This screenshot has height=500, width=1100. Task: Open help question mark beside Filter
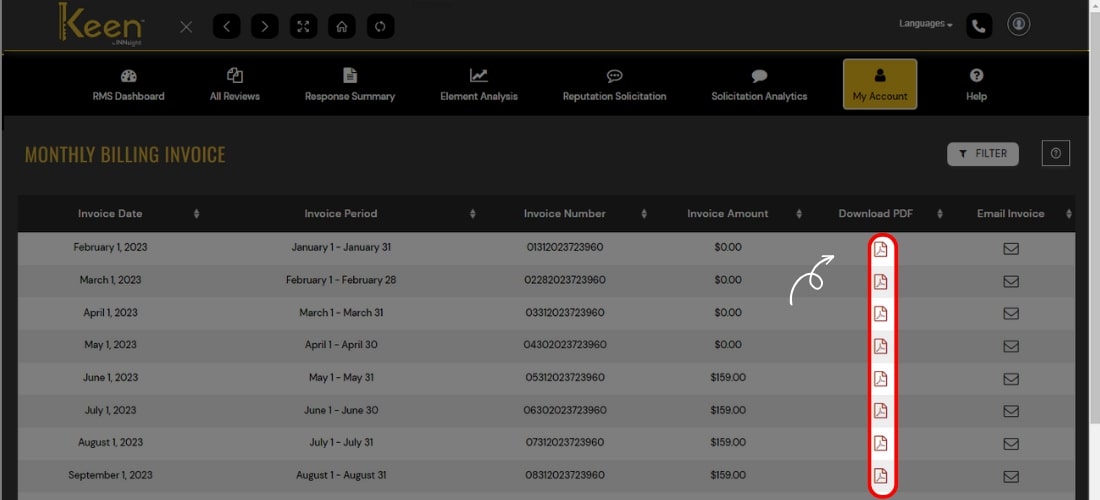pyautogui.click(x=1056, y=153)
